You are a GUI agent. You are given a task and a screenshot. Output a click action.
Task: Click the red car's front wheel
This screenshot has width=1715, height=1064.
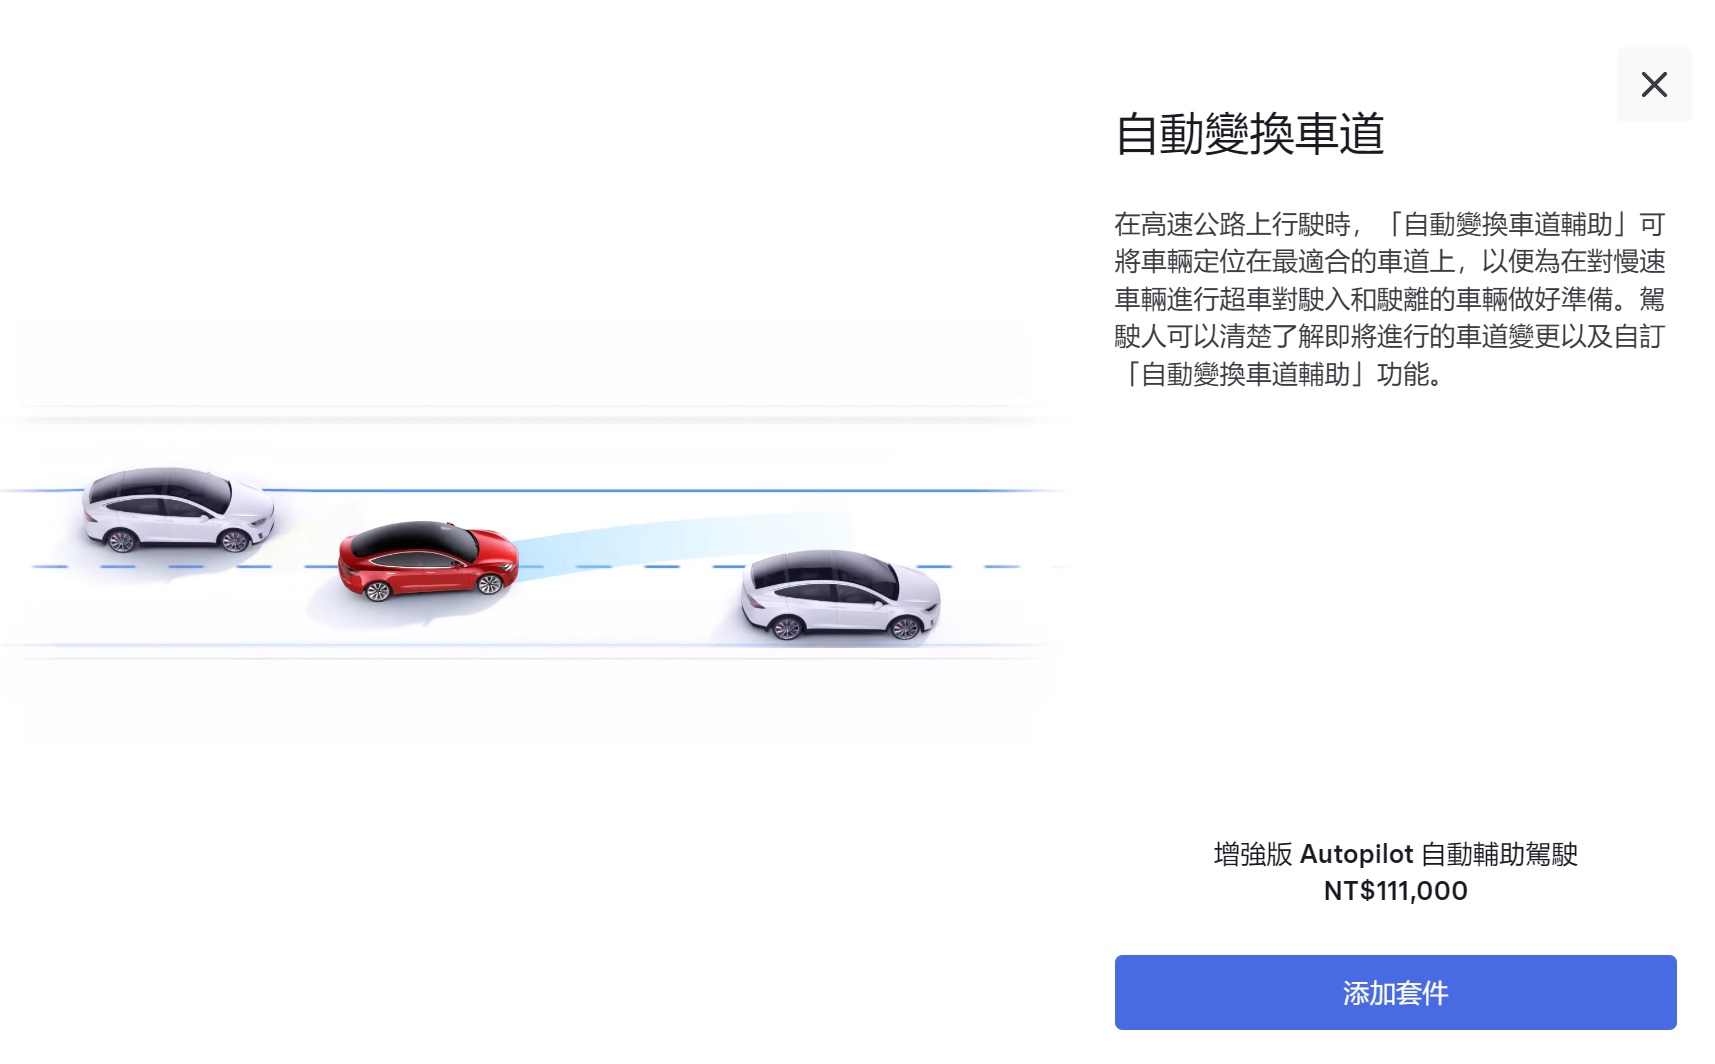pos(489,583)
